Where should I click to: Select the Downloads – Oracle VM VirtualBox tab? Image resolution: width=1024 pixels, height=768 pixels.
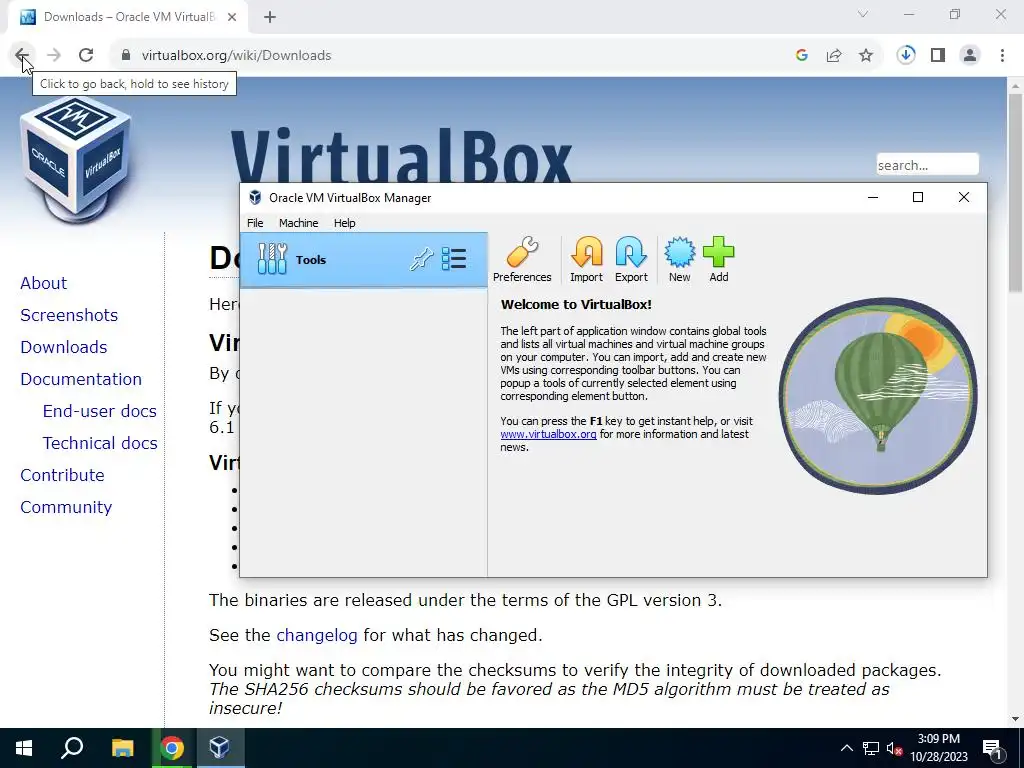pyautogui.click(x=128, y=17)
